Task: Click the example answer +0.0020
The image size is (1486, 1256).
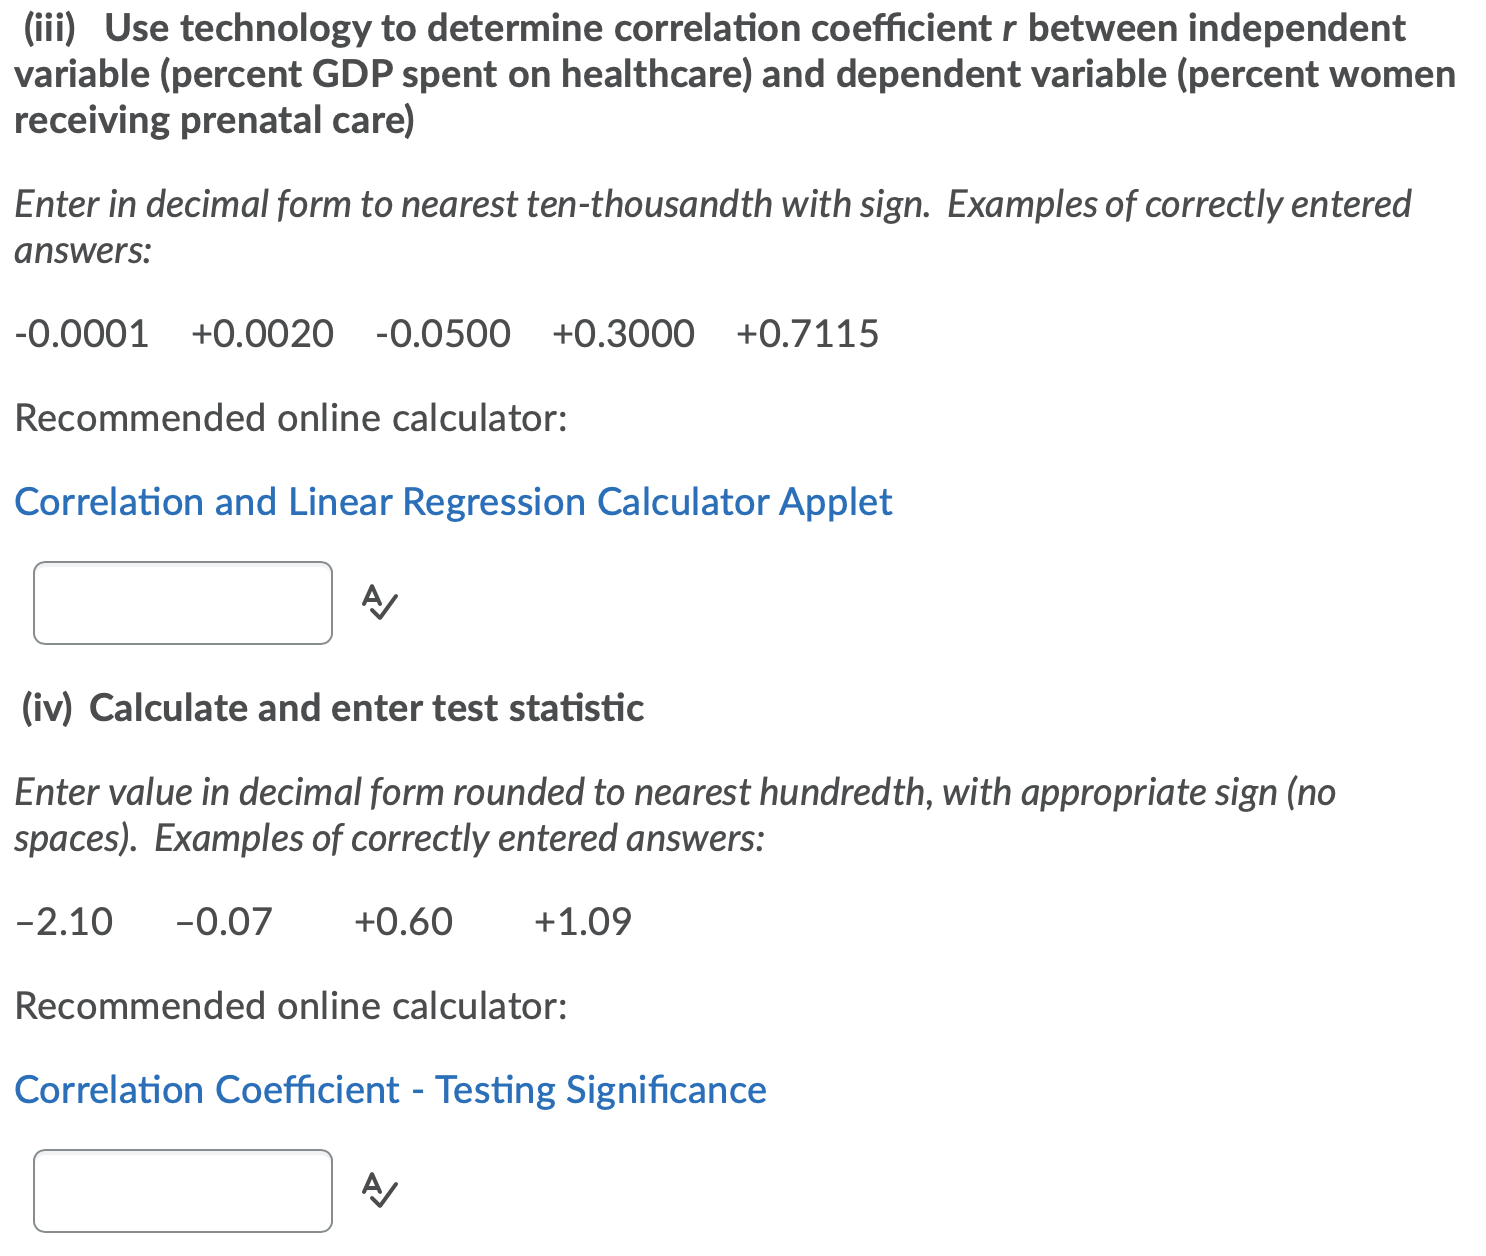Action: click(x=262, y=334)
